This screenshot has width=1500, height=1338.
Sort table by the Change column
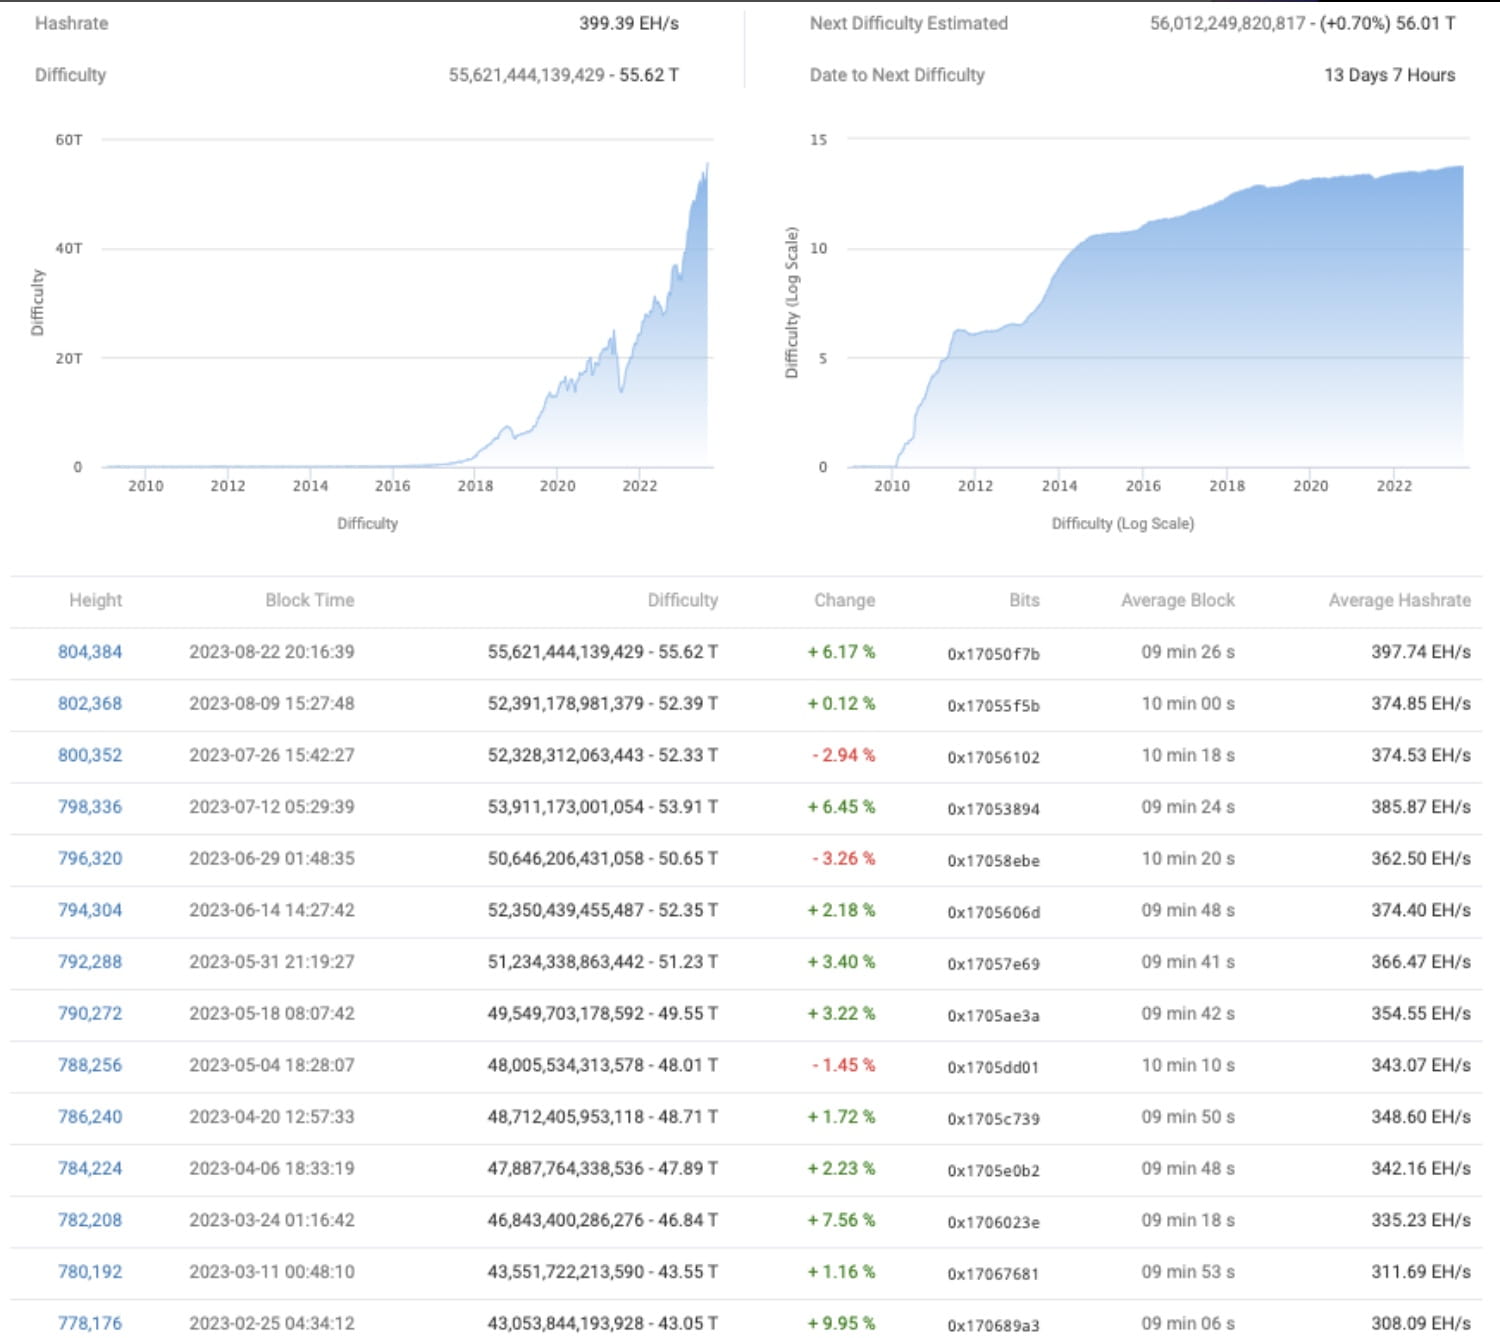pos(843,600)
